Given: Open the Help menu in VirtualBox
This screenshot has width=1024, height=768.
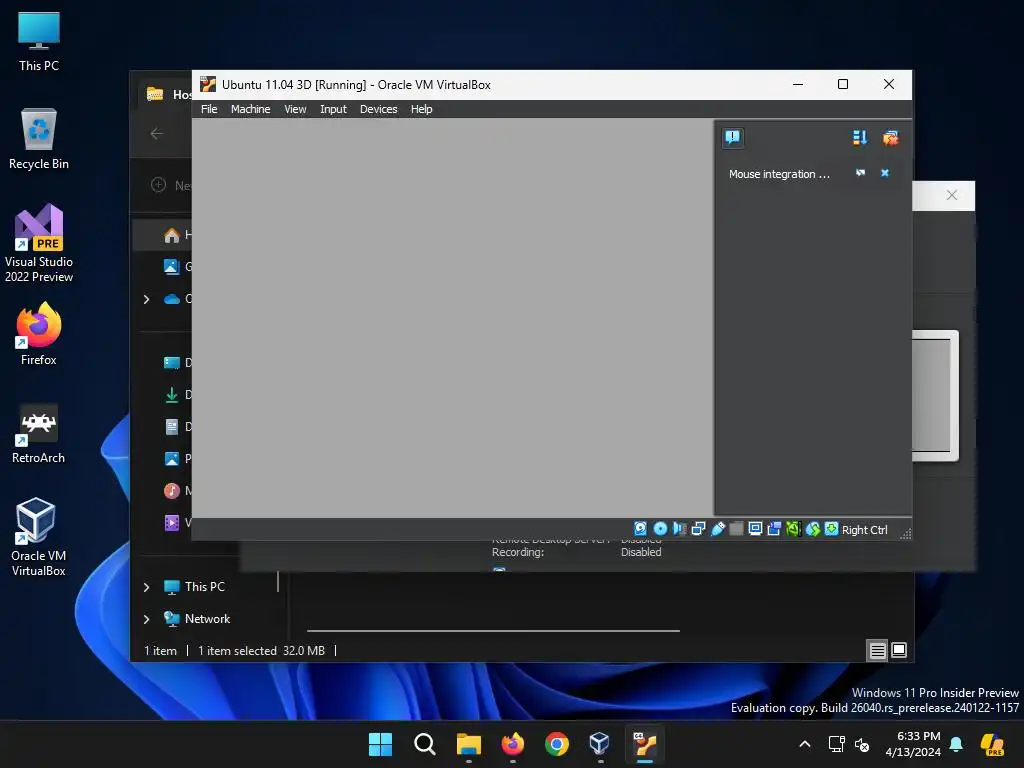Looking at the screenshot, I should pyautogui.click(x=421, y=109).
